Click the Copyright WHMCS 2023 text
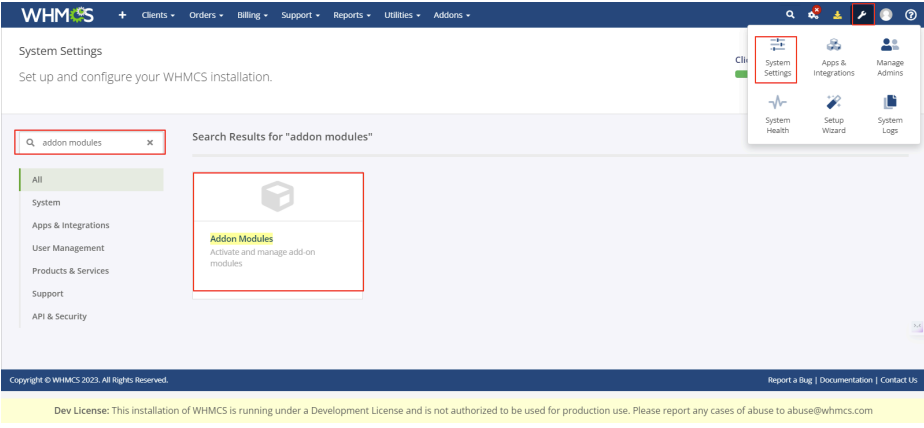The image size is (924, 428). (x=89, y=380)
